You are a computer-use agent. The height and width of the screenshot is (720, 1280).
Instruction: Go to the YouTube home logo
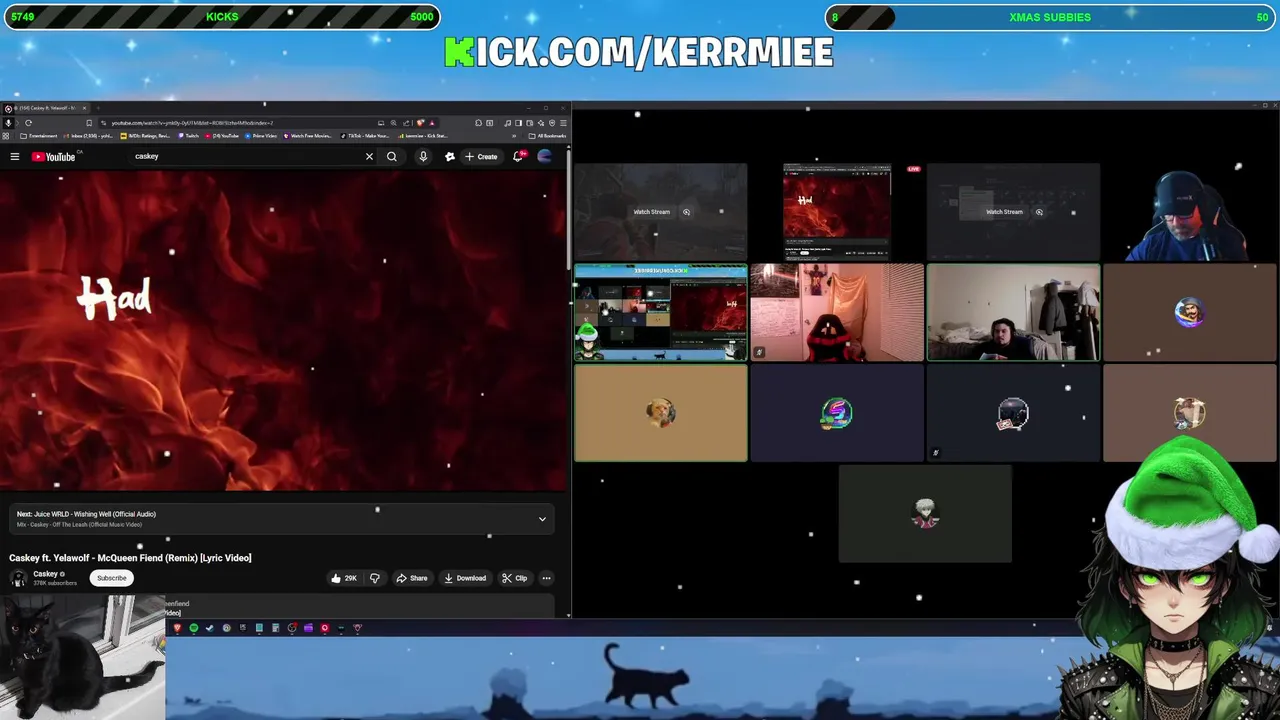tap(53, 156)
